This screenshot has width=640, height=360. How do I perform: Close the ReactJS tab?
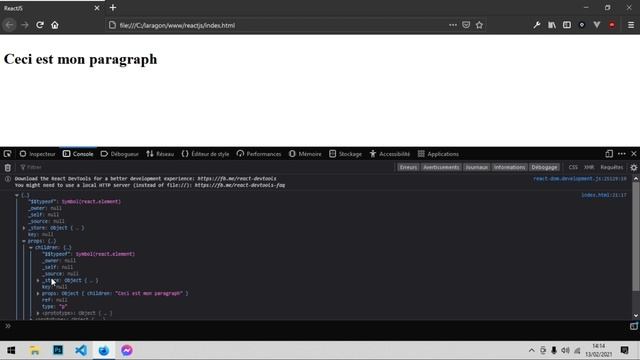(x=97, y=8)
